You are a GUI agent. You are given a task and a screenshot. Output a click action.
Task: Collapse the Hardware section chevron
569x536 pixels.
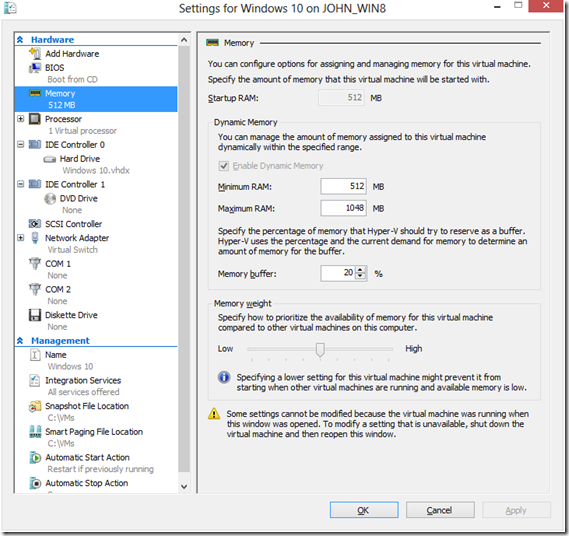[20, 40]
